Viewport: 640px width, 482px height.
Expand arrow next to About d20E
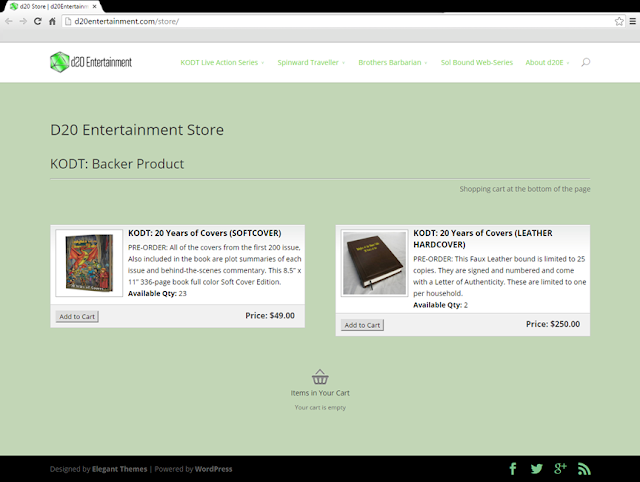pyautogui.click(x=568, y=63)
